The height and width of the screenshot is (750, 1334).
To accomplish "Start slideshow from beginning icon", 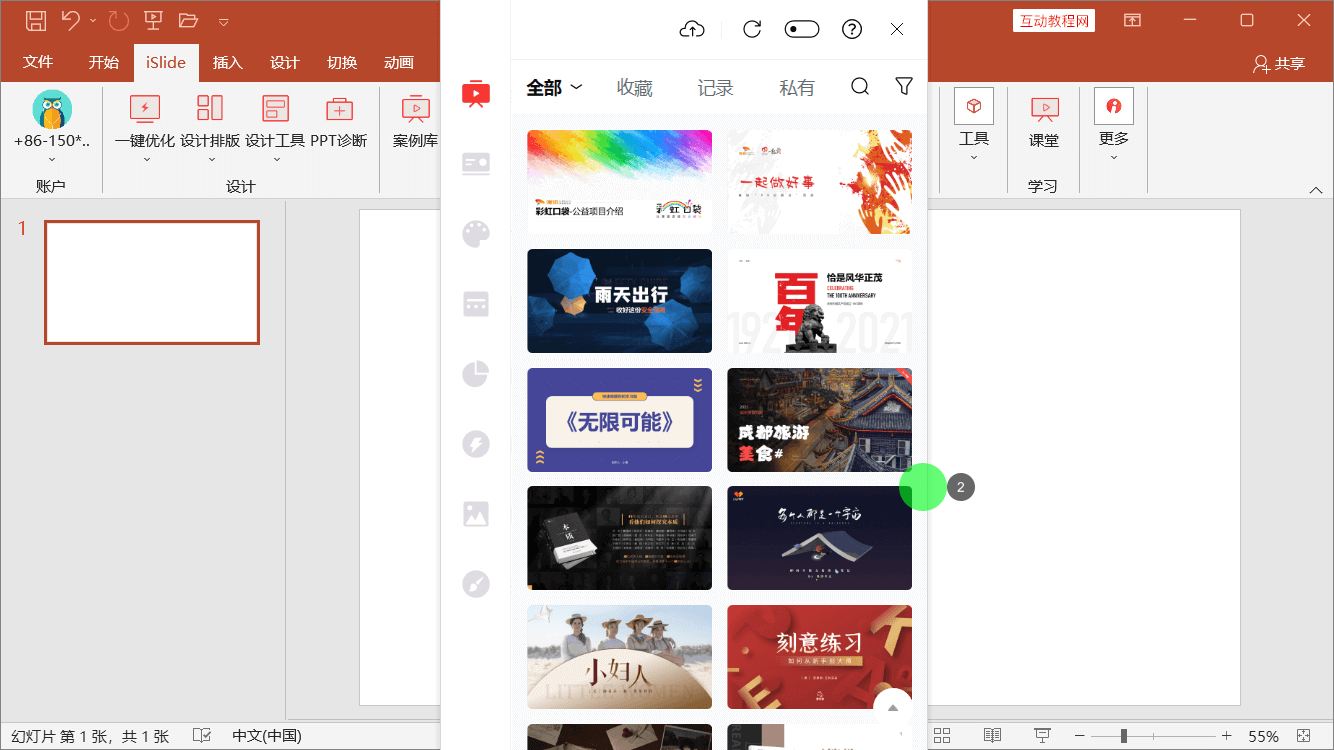I will tap(153, 20).
